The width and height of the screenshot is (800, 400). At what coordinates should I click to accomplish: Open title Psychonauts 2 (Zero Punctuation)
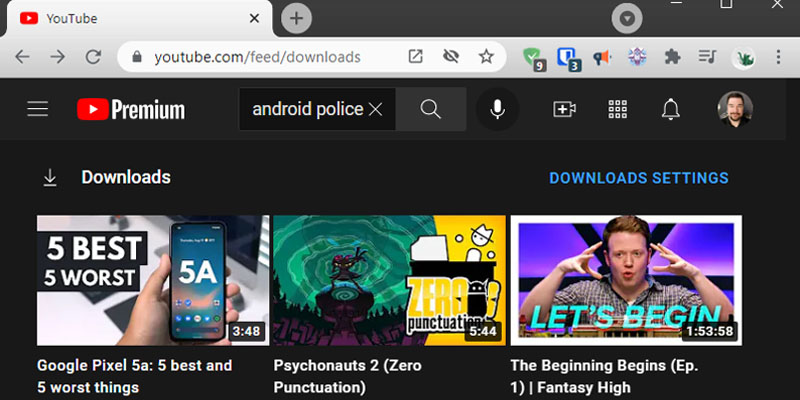(347, 376)
